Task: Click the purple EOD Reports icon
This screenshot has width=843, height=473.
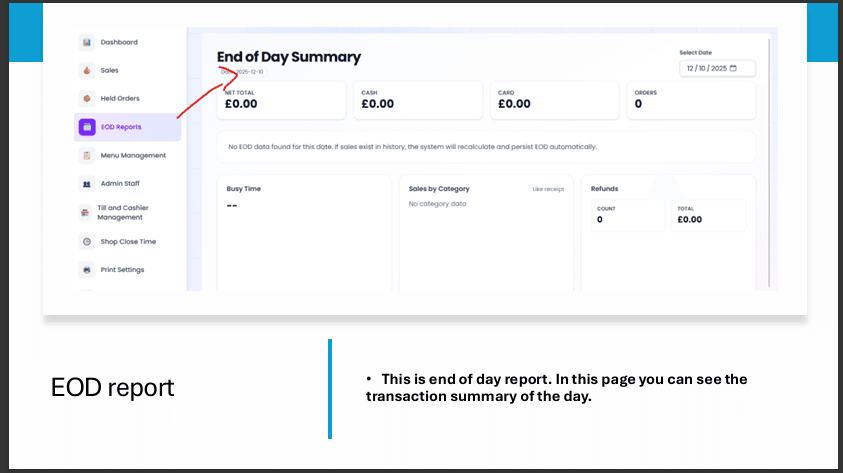Action: point(87,127)
